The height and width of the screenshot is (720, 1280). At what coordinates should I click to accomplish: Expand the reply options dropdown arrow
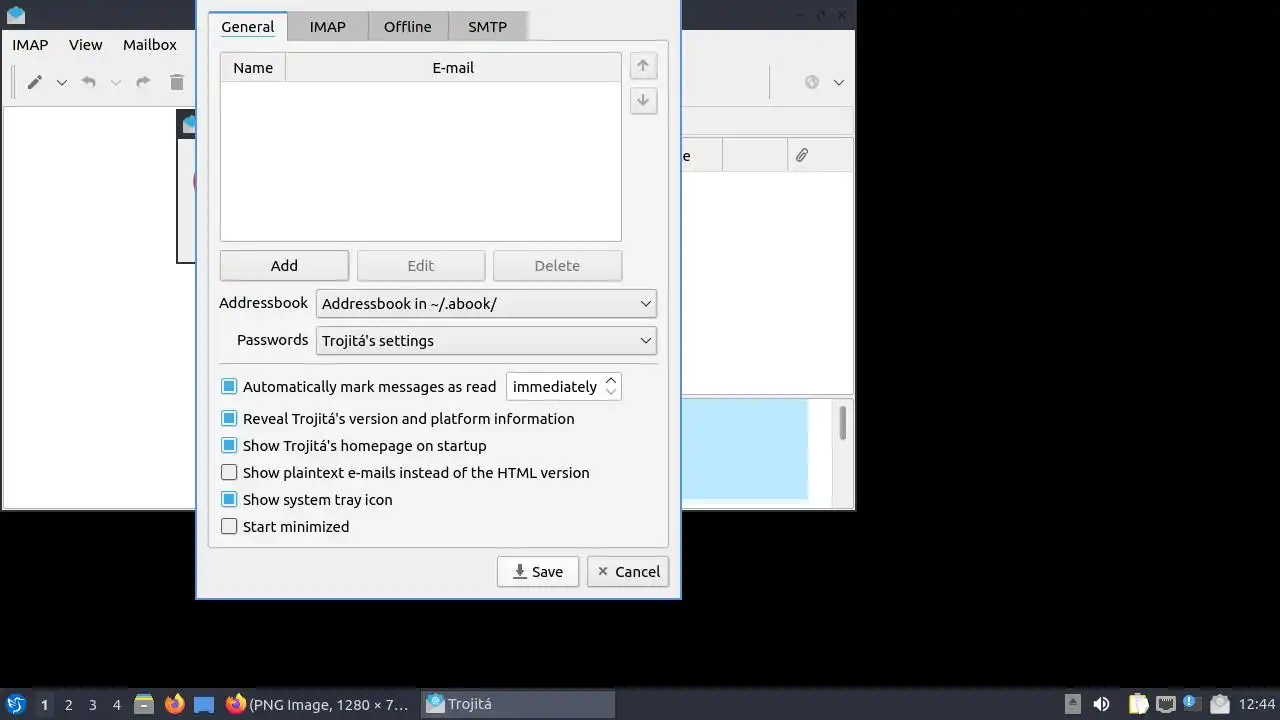click(115, 83)
